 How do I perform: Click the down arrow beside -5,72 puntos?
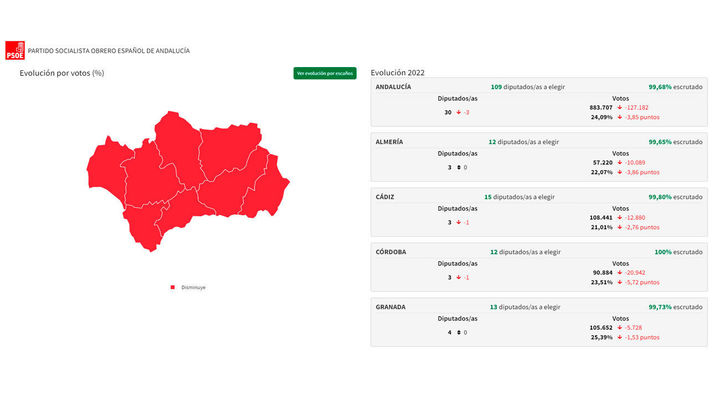pos(619,282)
